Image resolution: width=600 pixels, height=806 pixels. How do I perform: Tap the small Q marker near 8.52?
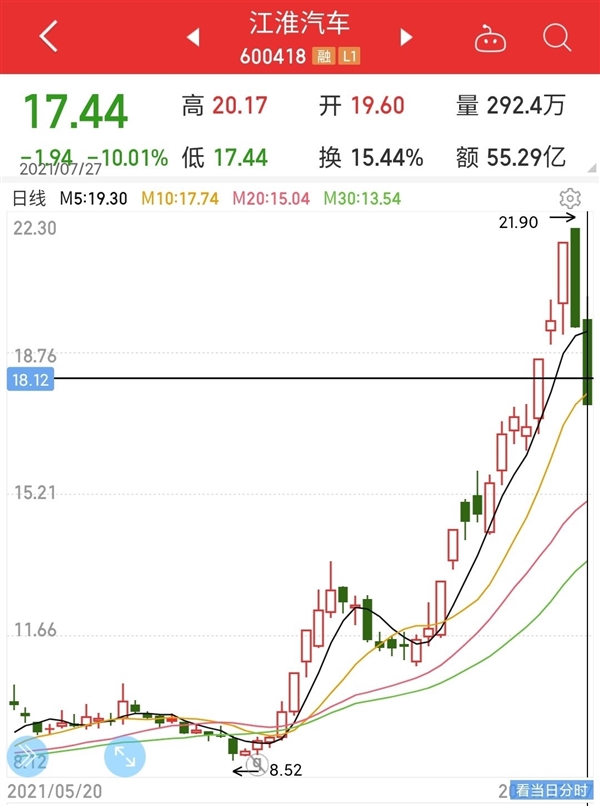click(x=258, y=766)
